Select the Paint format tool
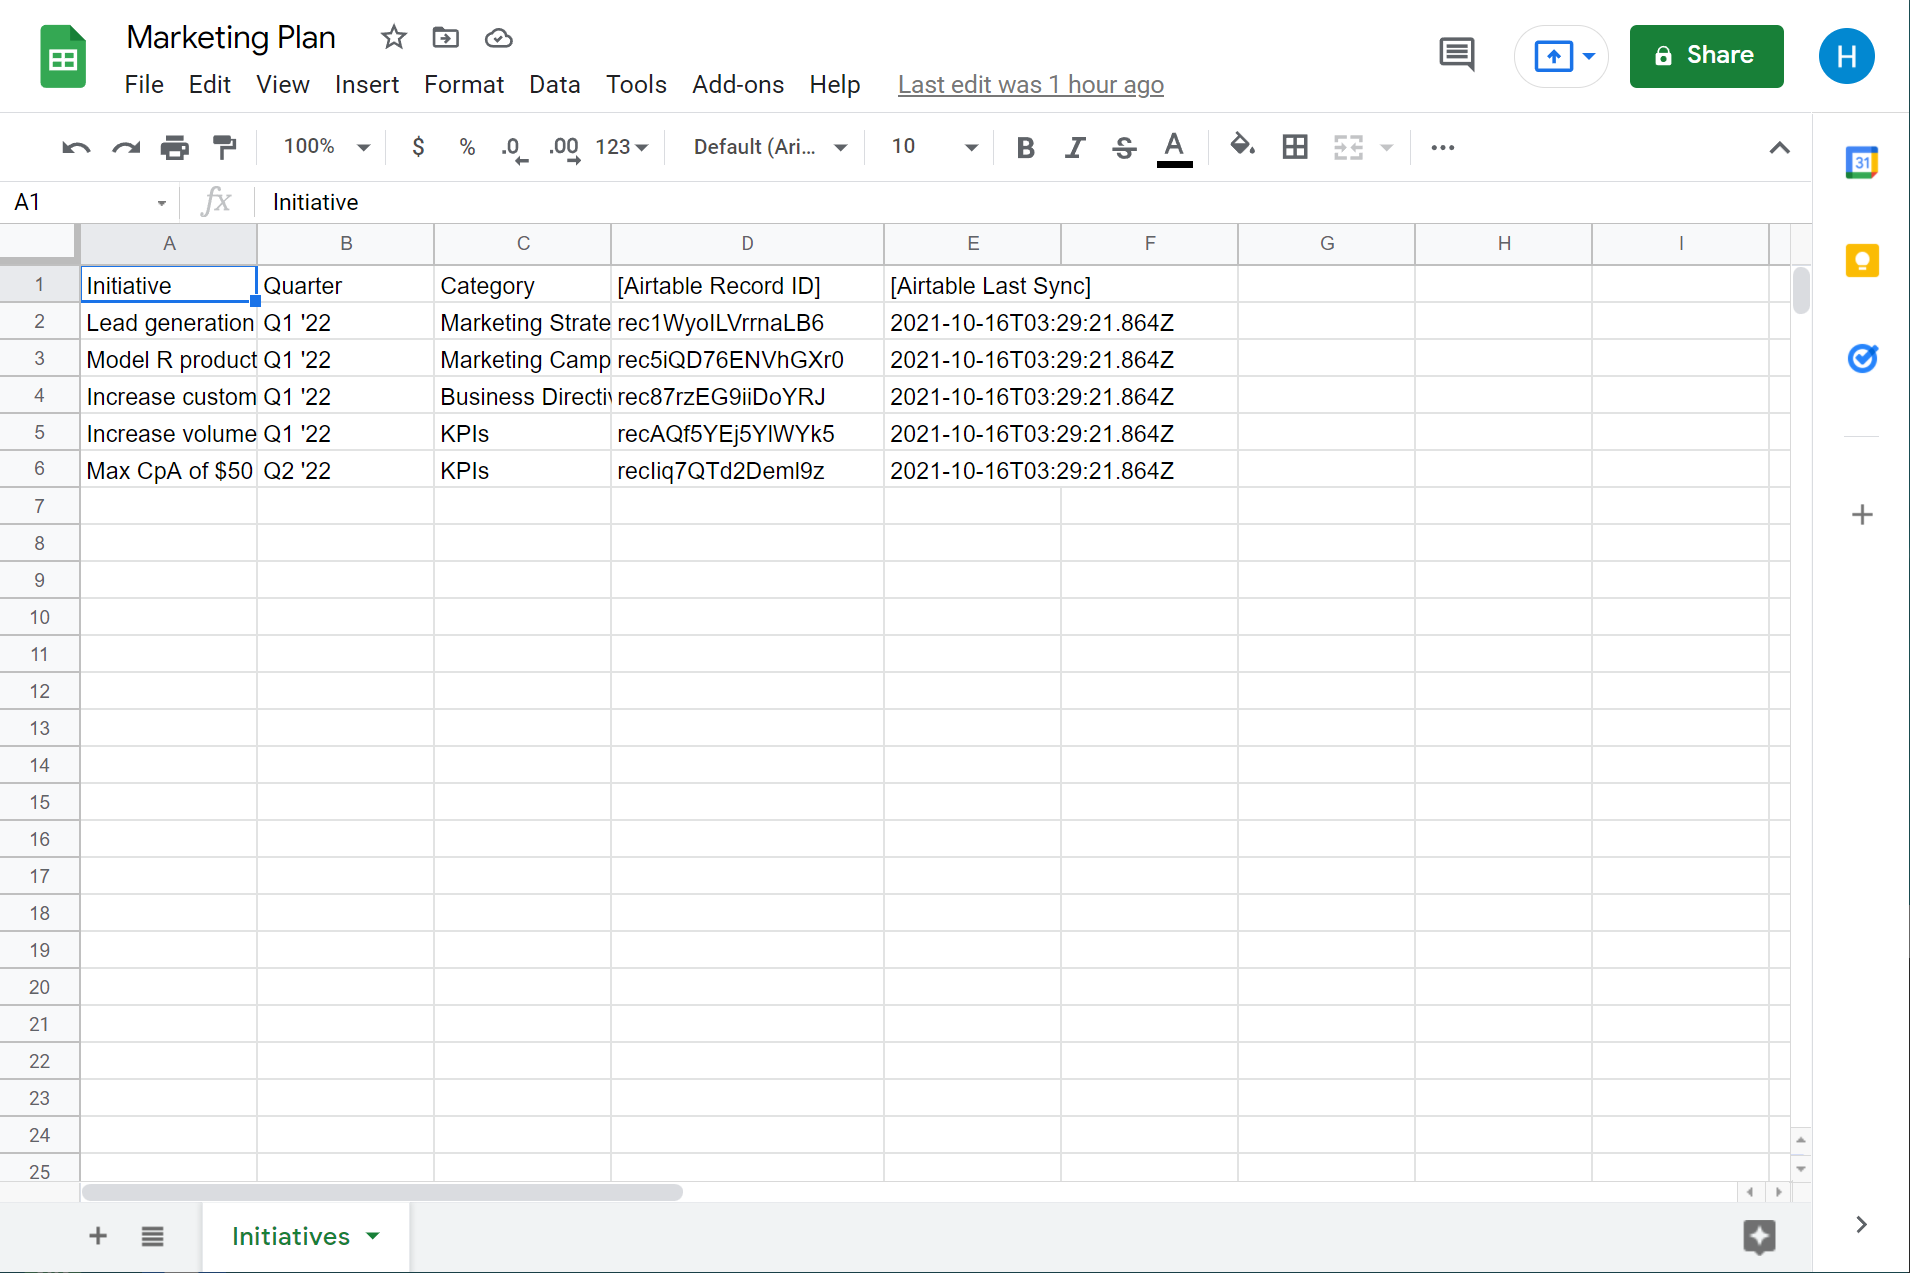This screenshot has width=1910, height=1273. tap(224, 148)
